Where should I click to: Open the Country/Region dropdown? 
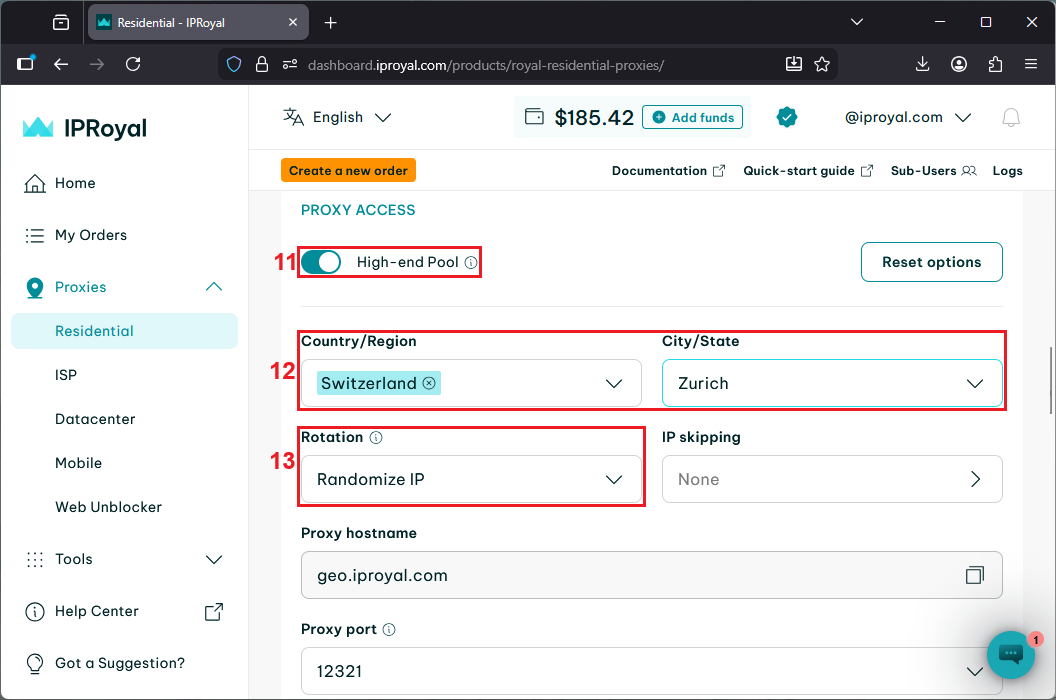point(471,383)
